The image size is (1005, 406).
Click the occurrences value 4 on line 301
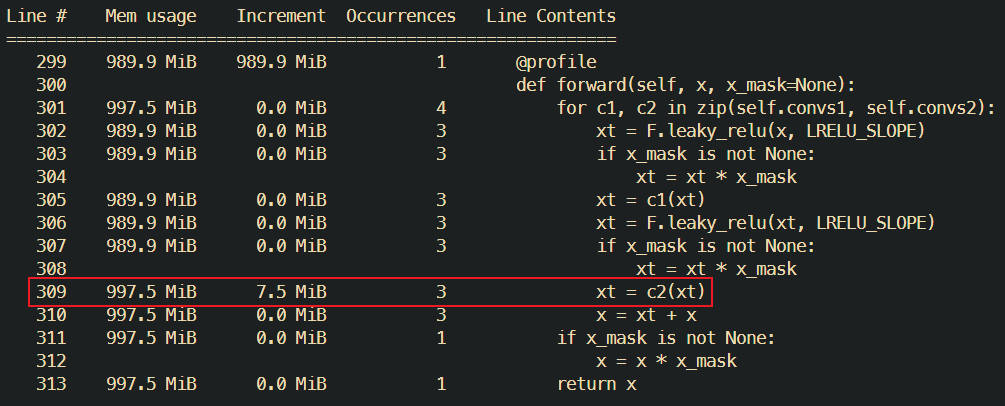click(441, 108)
